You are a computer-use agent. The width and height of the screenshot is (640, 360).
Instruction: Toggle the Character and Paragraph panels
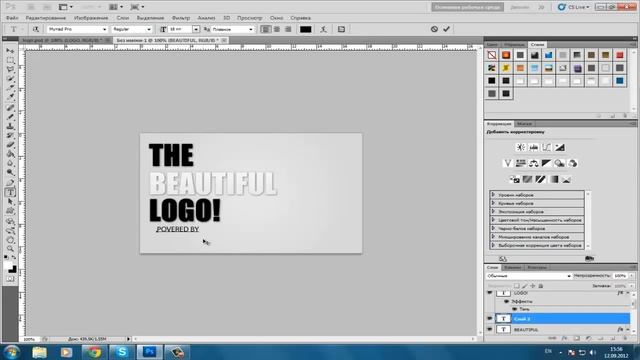(341, 29)
